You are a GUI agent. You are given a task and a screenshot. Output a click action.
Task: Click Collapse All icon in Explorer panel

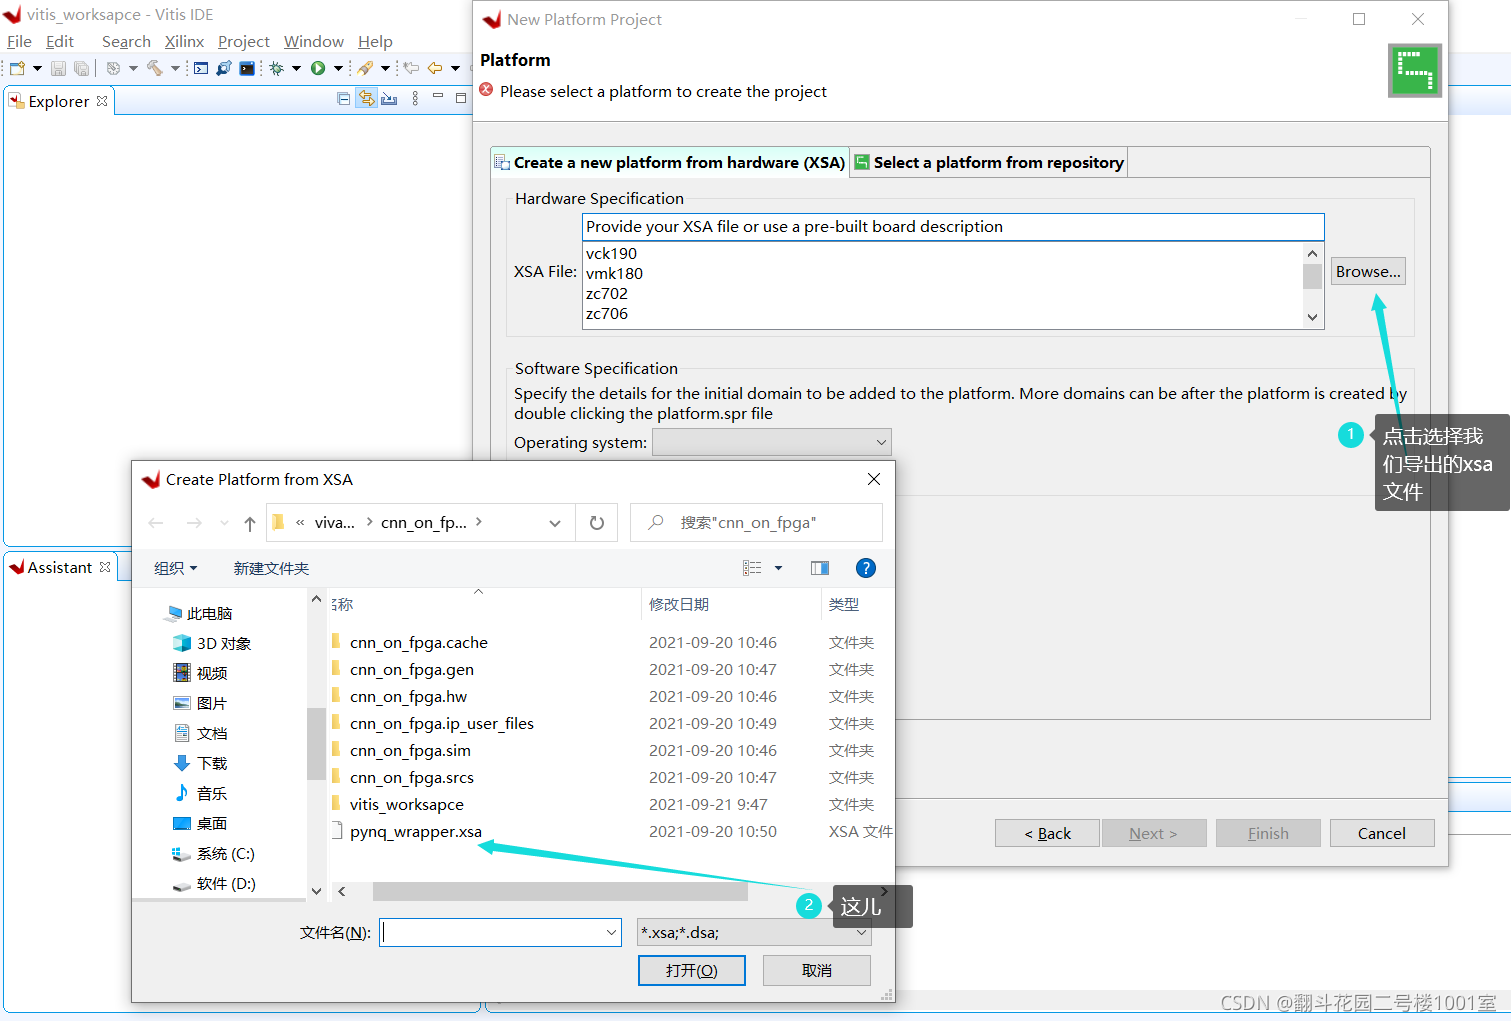[344, 98]
